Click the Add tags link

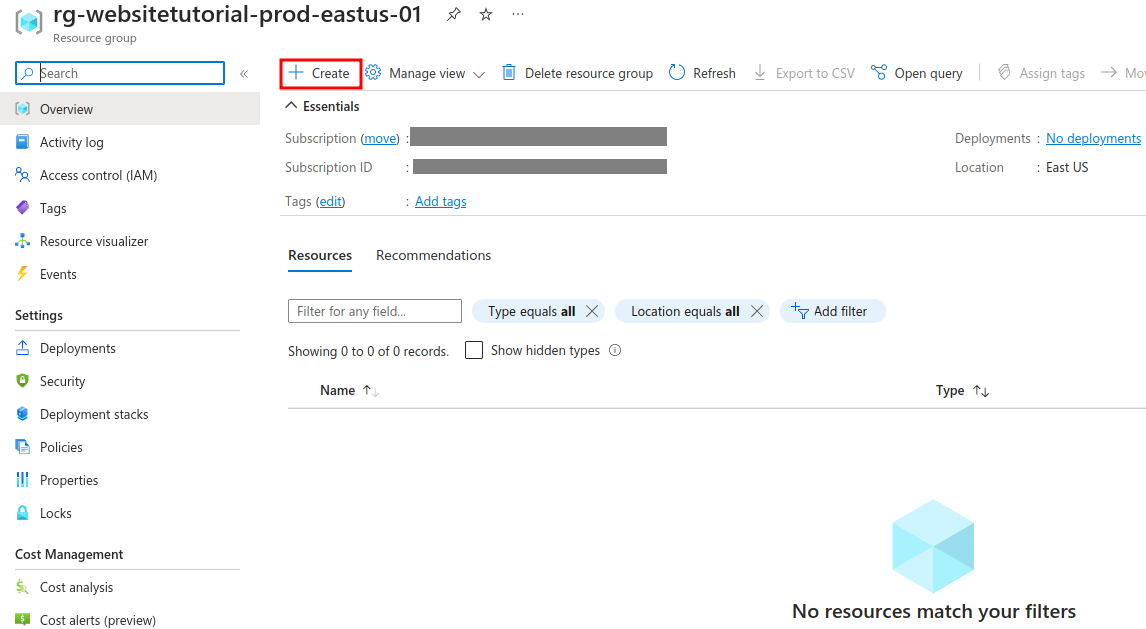point(441,202)
